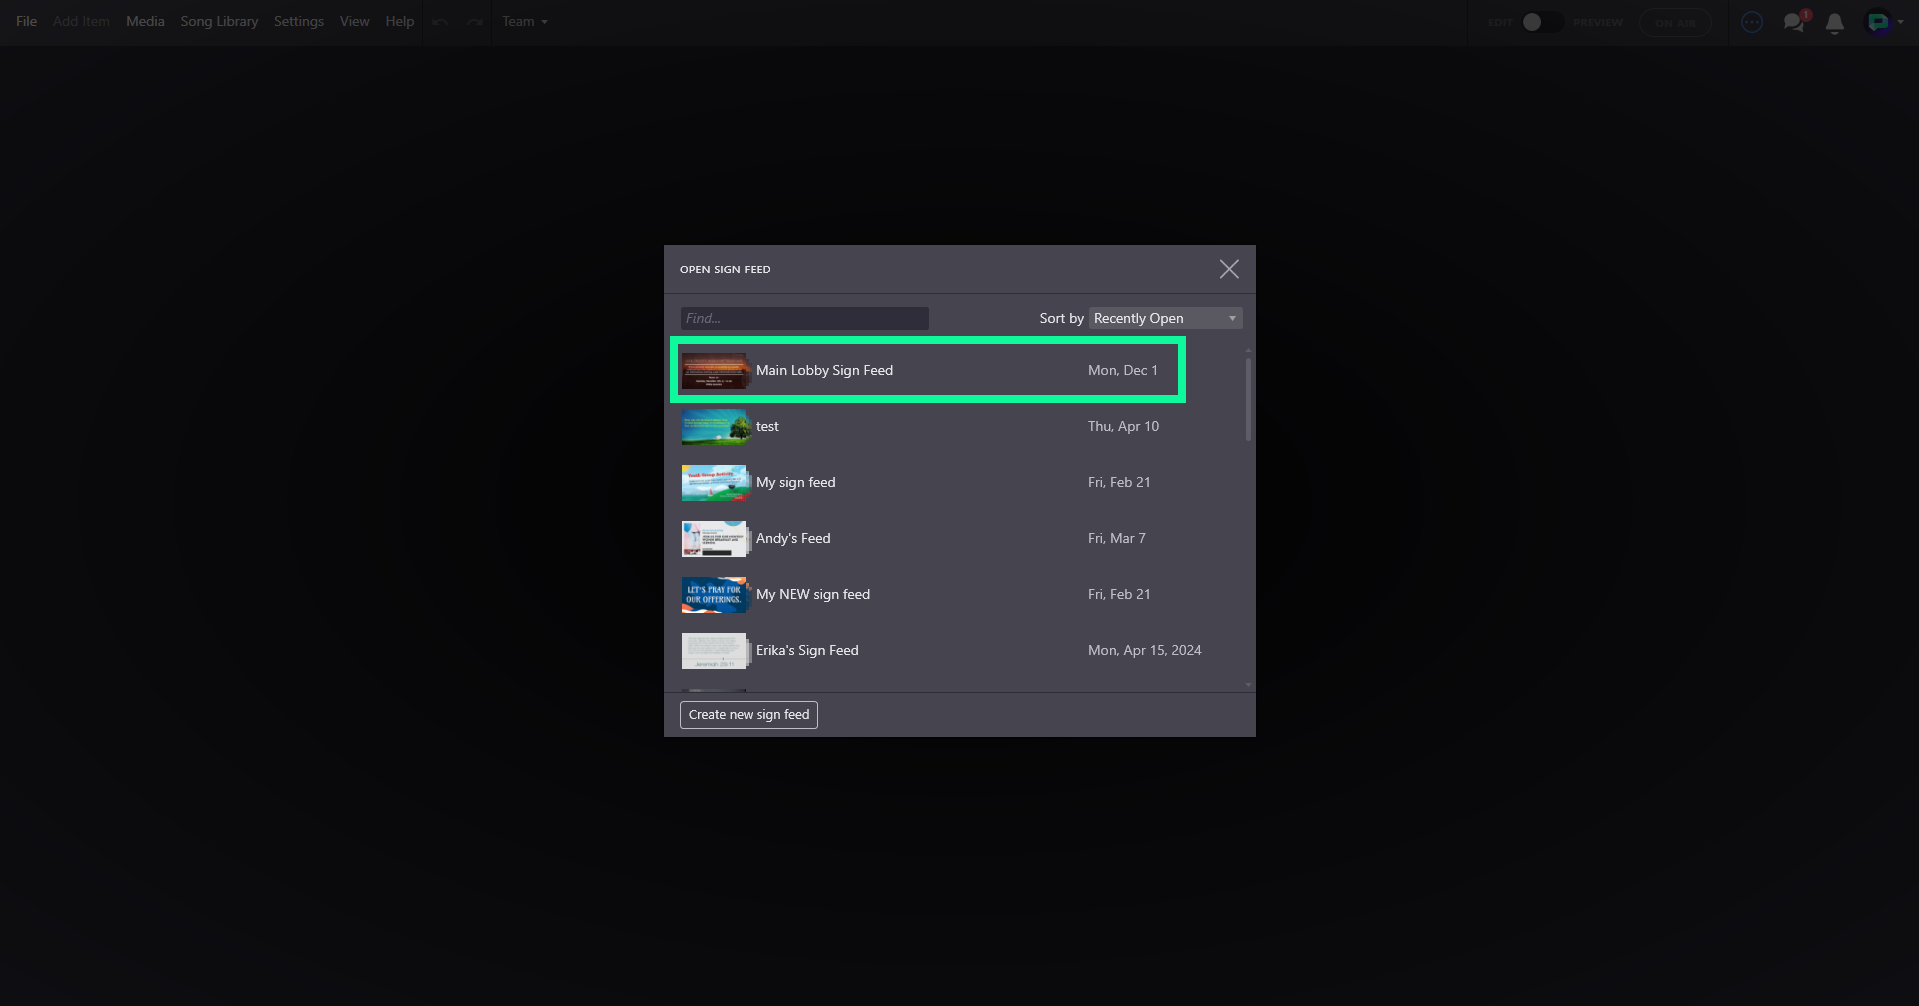1919x1006 pixels.
Task: Close the Open Sign Feed dialog
Action: coord(1229,269)
